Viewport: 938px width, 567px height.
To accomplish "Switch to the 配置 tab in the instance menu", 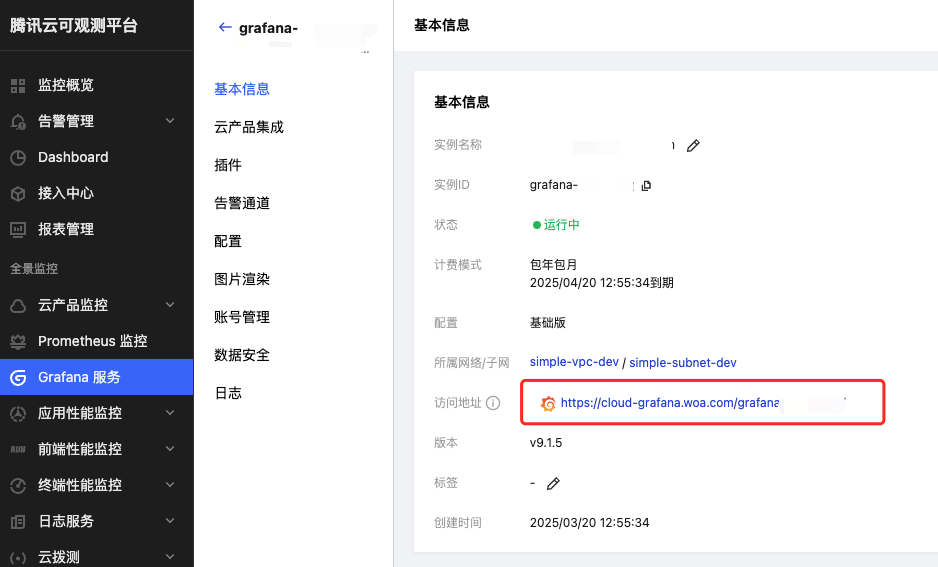I will tap(228, 242).
